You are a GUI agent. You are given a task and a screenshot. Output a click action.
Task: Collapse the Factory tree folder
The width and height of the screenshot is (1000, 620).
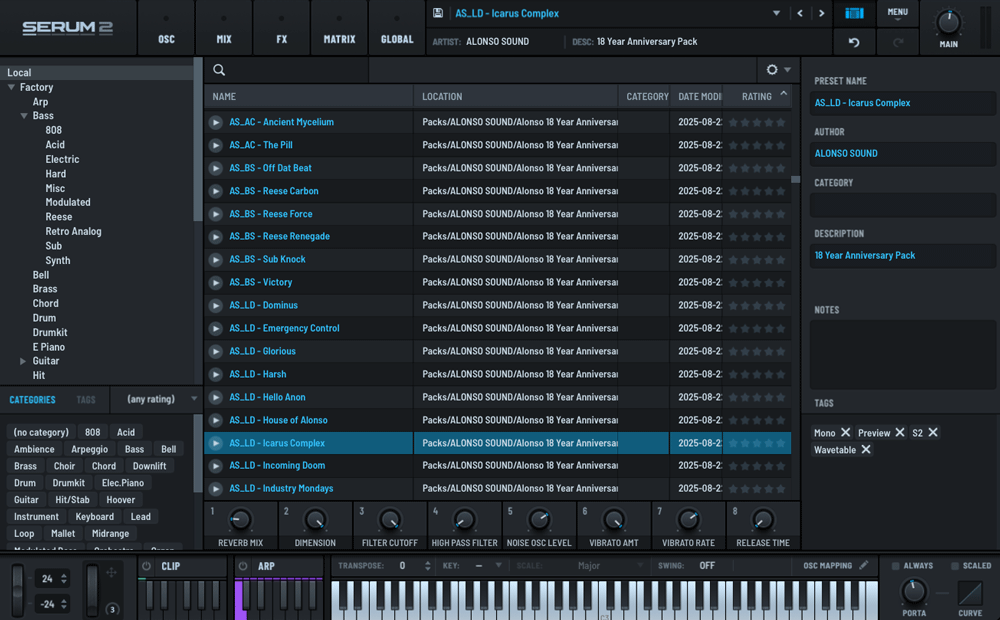coord(11,87)
